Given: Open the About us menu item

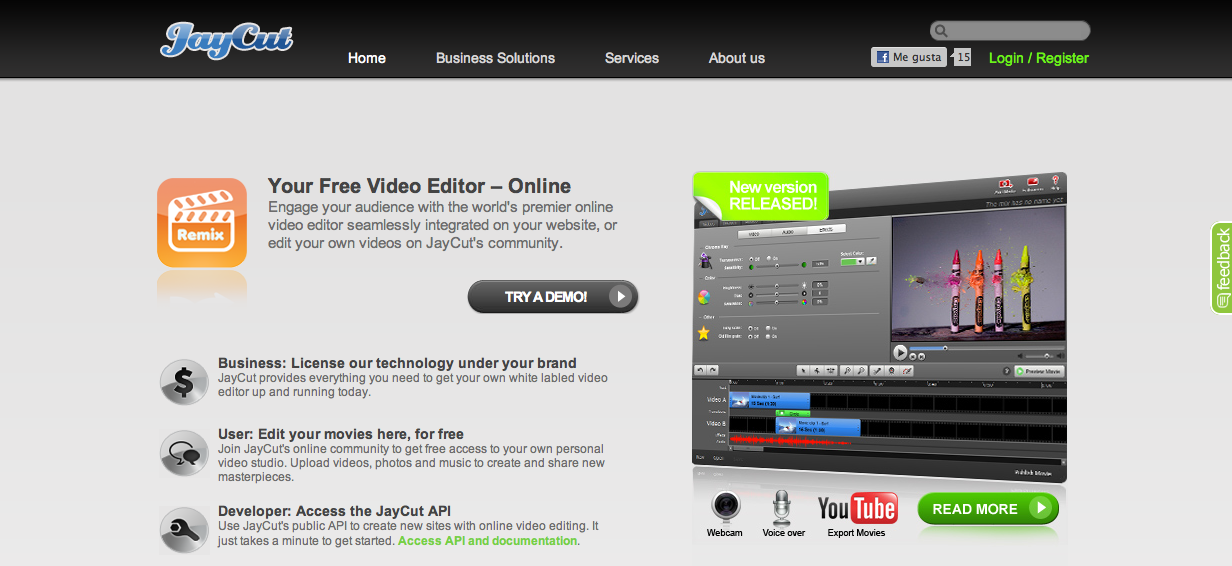Looking at the screenshot, I should tap(737, 58).
